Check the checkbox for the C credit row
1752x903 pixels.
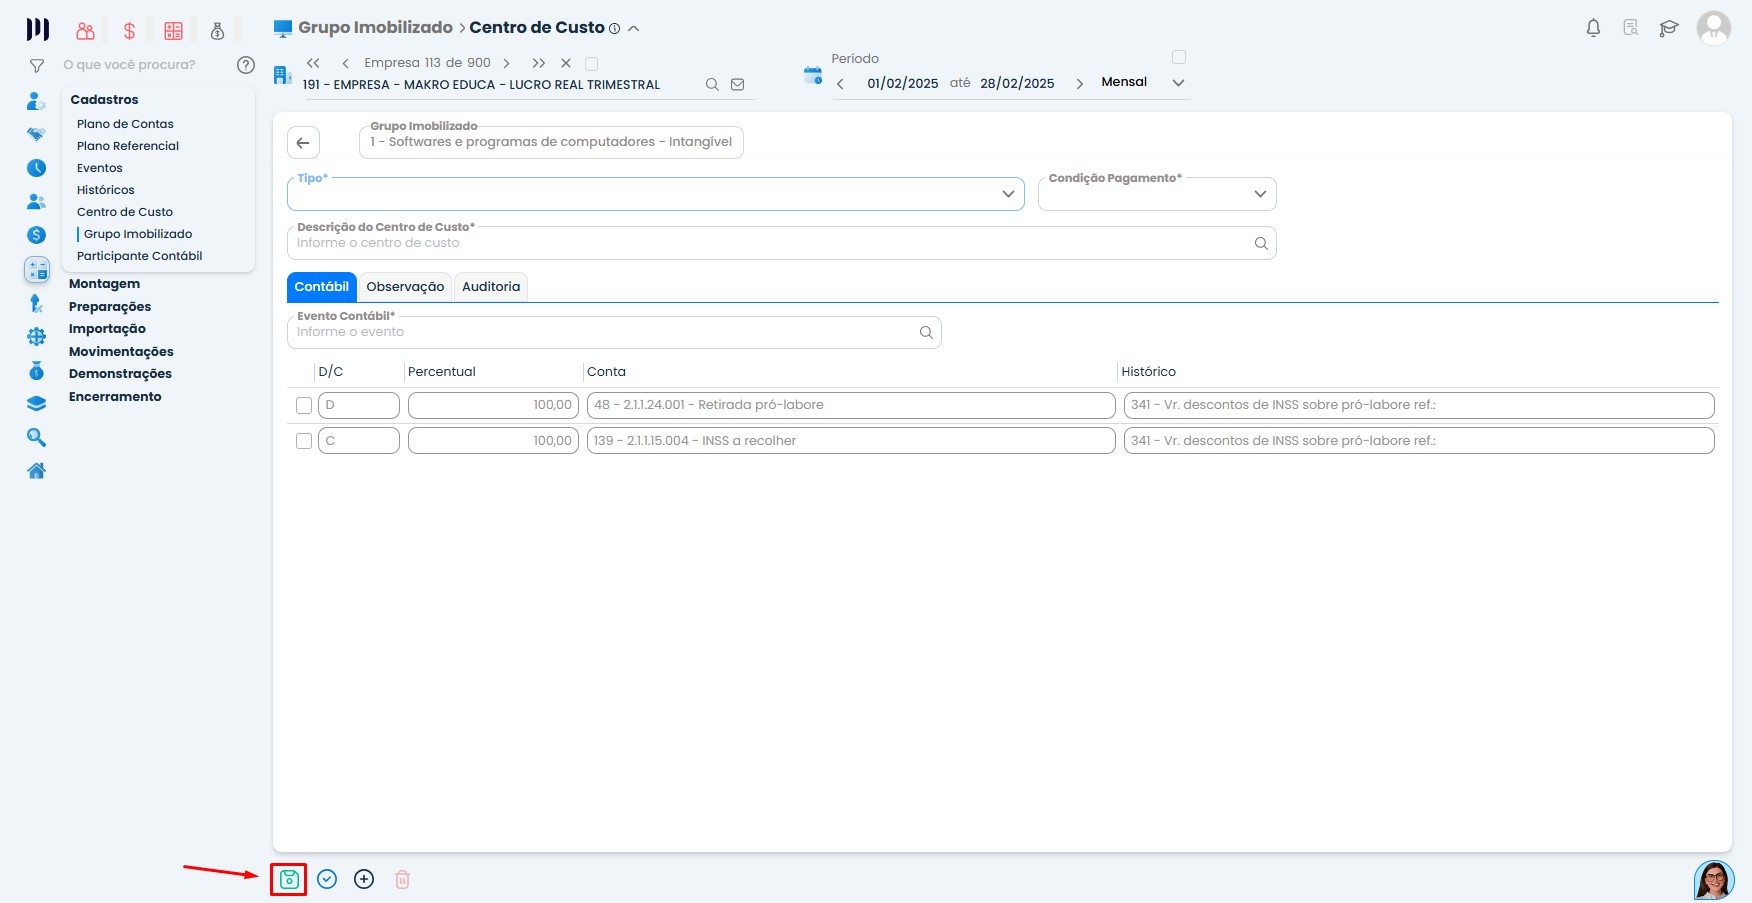[304, 441]
